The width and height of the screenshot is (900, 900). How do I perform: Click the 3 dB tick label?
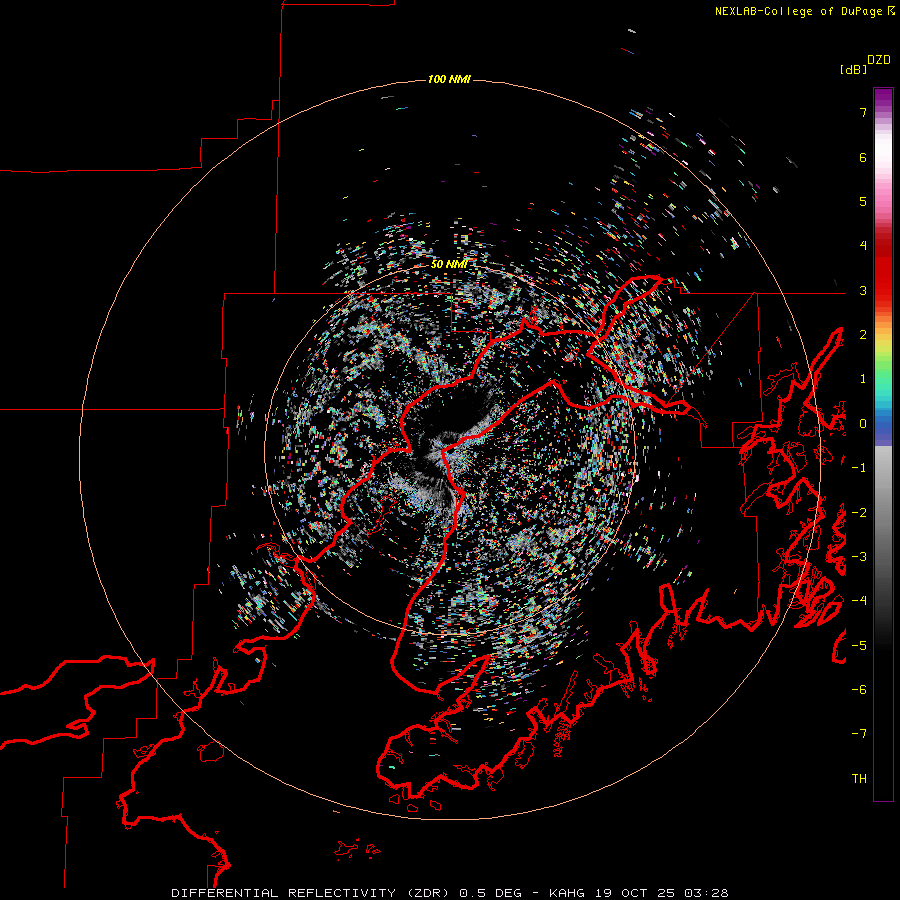pos(863,290)
